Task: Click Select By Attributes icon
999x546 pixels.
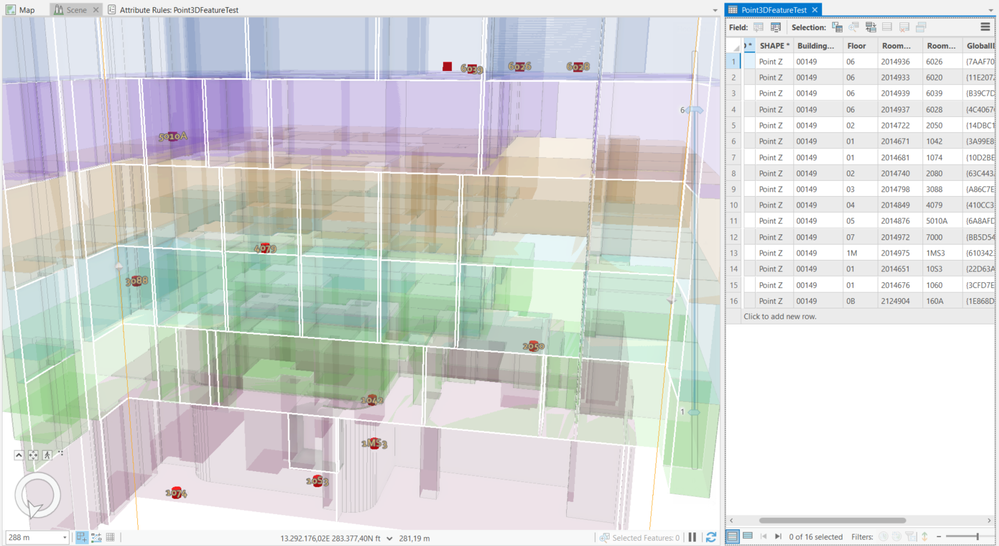Action: [x=837, y=27]
